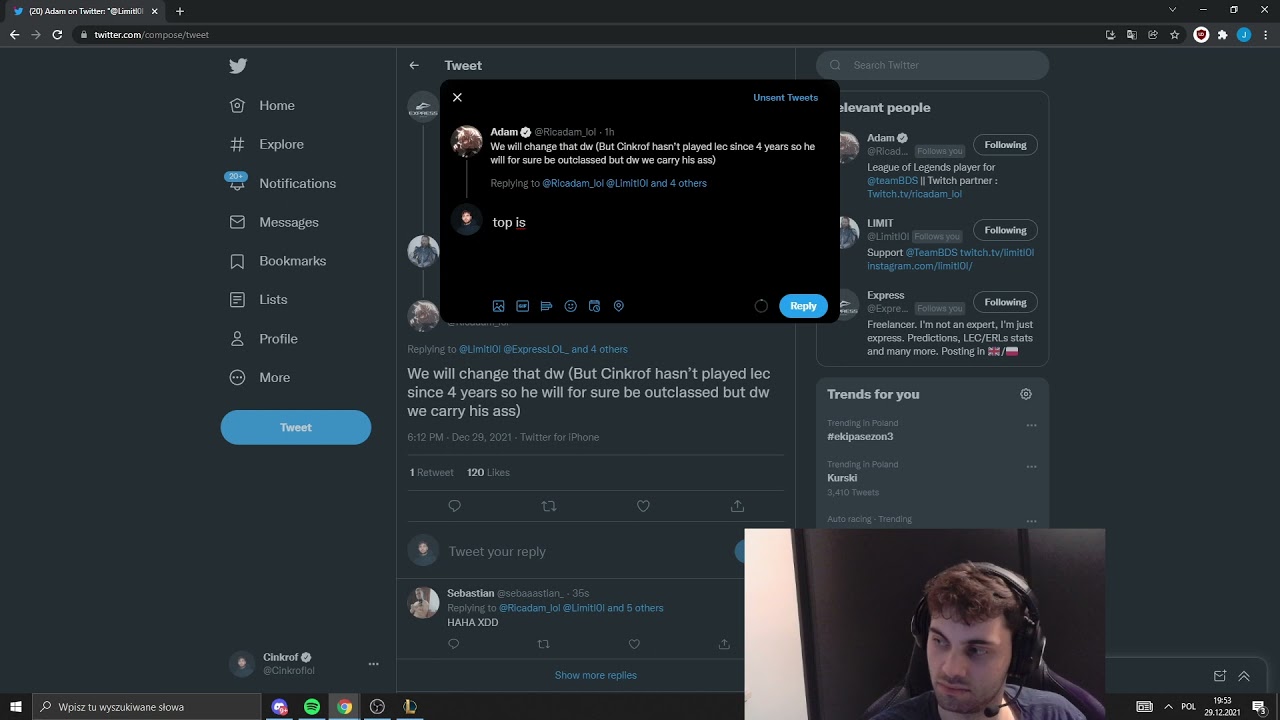Open Lists in the sidebar
This screenshot has width=1280, height=720.
pos(258,299)
